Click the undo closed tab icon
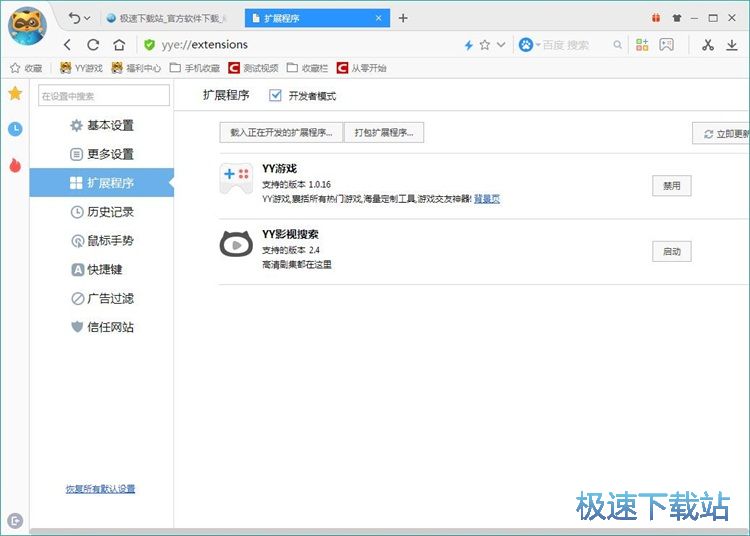This screenshot has height=536, width=750. [x=75, y=18]
